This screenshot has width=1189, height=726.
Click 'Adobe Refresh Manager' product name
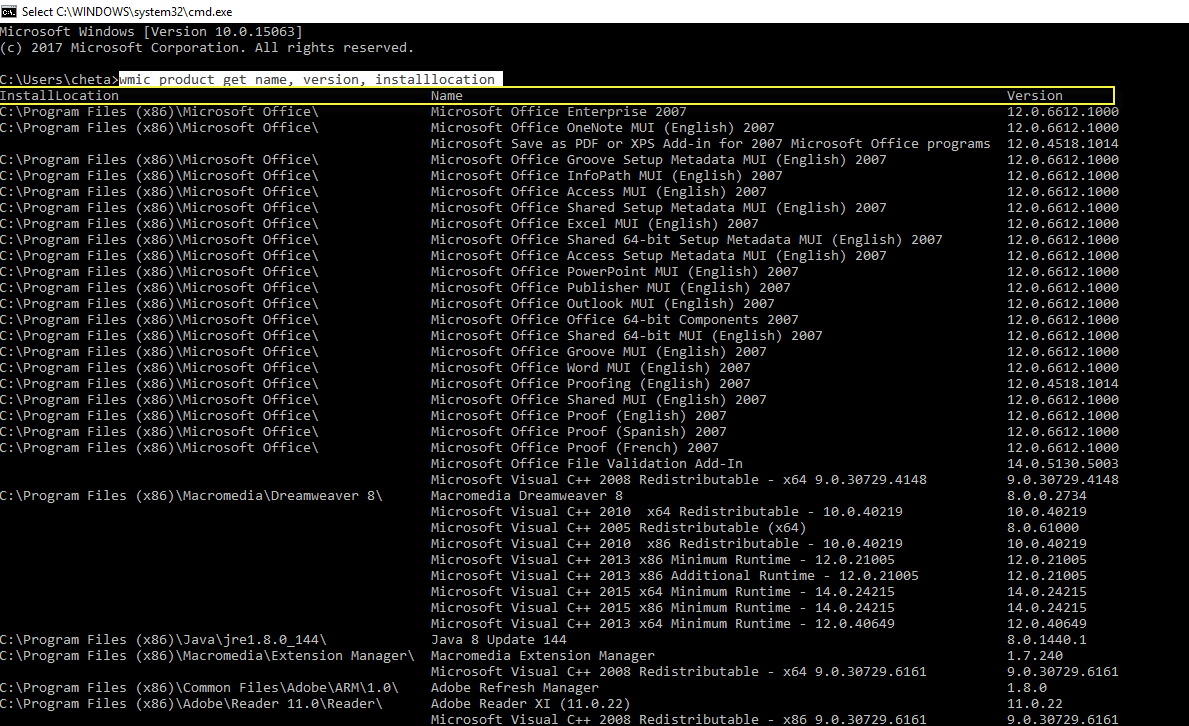click(514, 686)
